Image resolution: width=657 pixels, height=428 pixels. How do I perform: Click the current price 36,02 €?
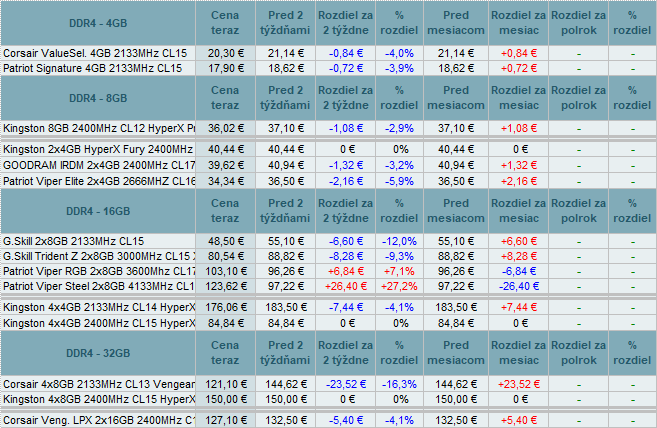pyautogui.click(x=226, y=128)
